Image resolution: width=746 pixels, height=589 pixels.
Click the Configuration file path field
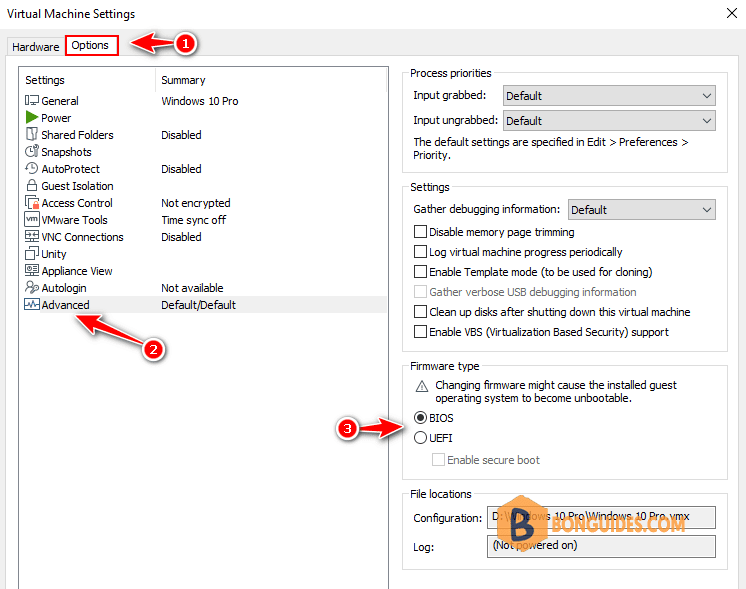[x=601, y=517]
